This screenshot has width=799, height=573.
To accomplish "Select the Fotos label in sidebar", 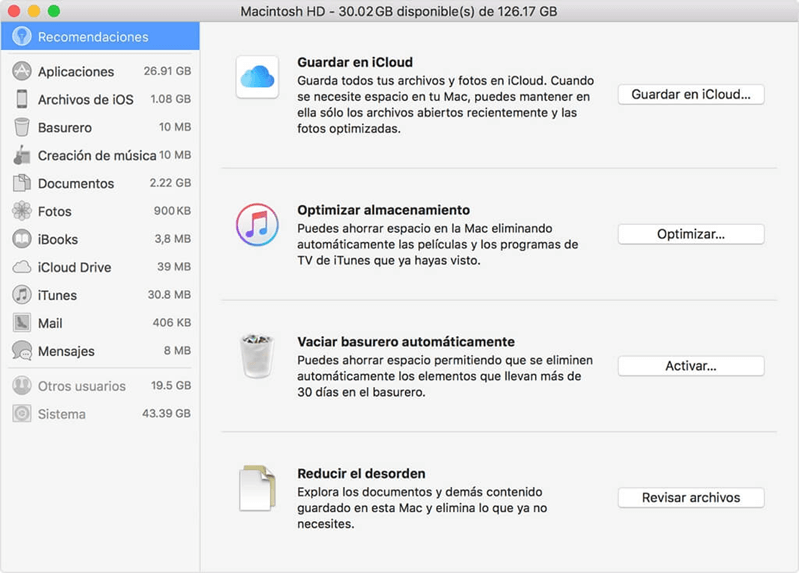I will (55, 211).
